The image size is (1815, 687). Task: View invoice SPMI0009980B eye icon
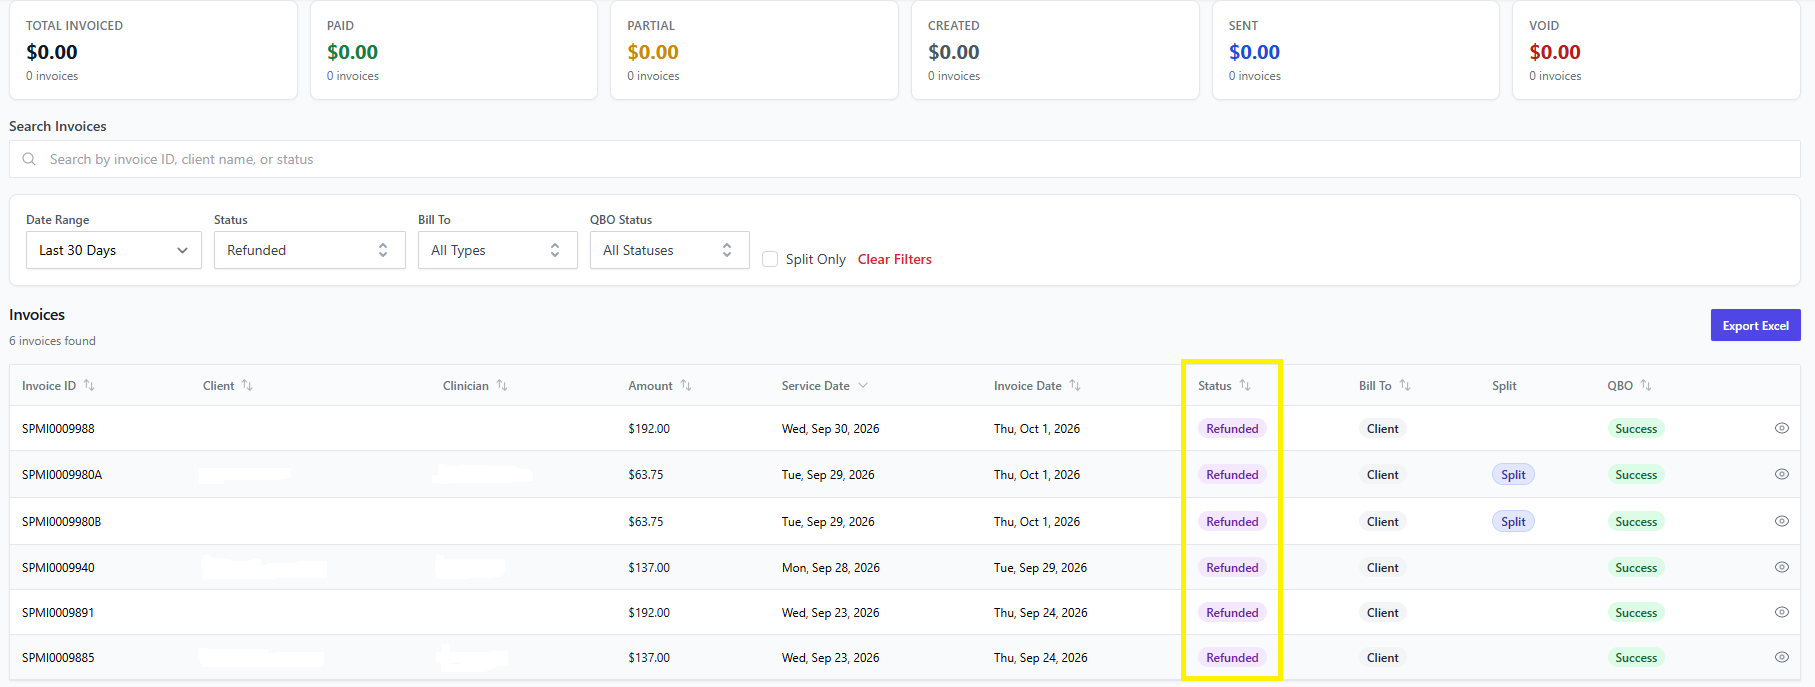click(1781, 521)
